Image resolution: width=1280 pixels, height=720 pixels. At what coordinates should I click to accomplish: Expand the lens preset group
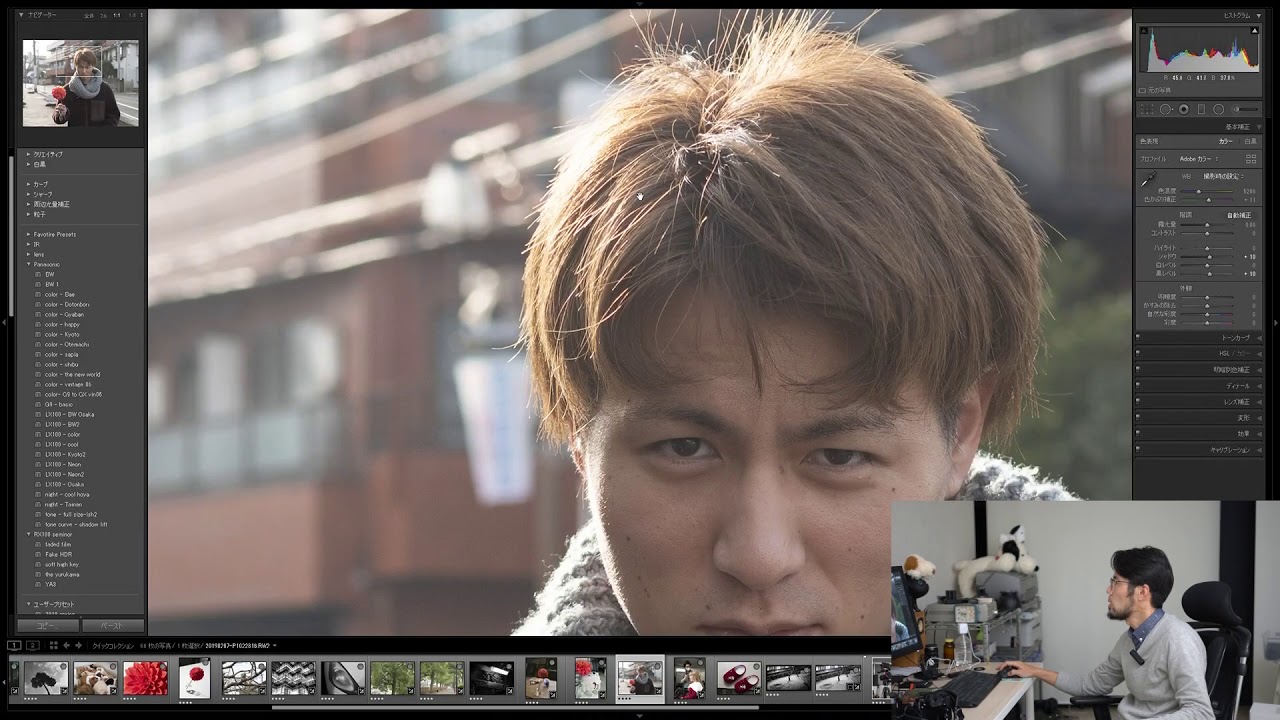click(x=28, y=254)
